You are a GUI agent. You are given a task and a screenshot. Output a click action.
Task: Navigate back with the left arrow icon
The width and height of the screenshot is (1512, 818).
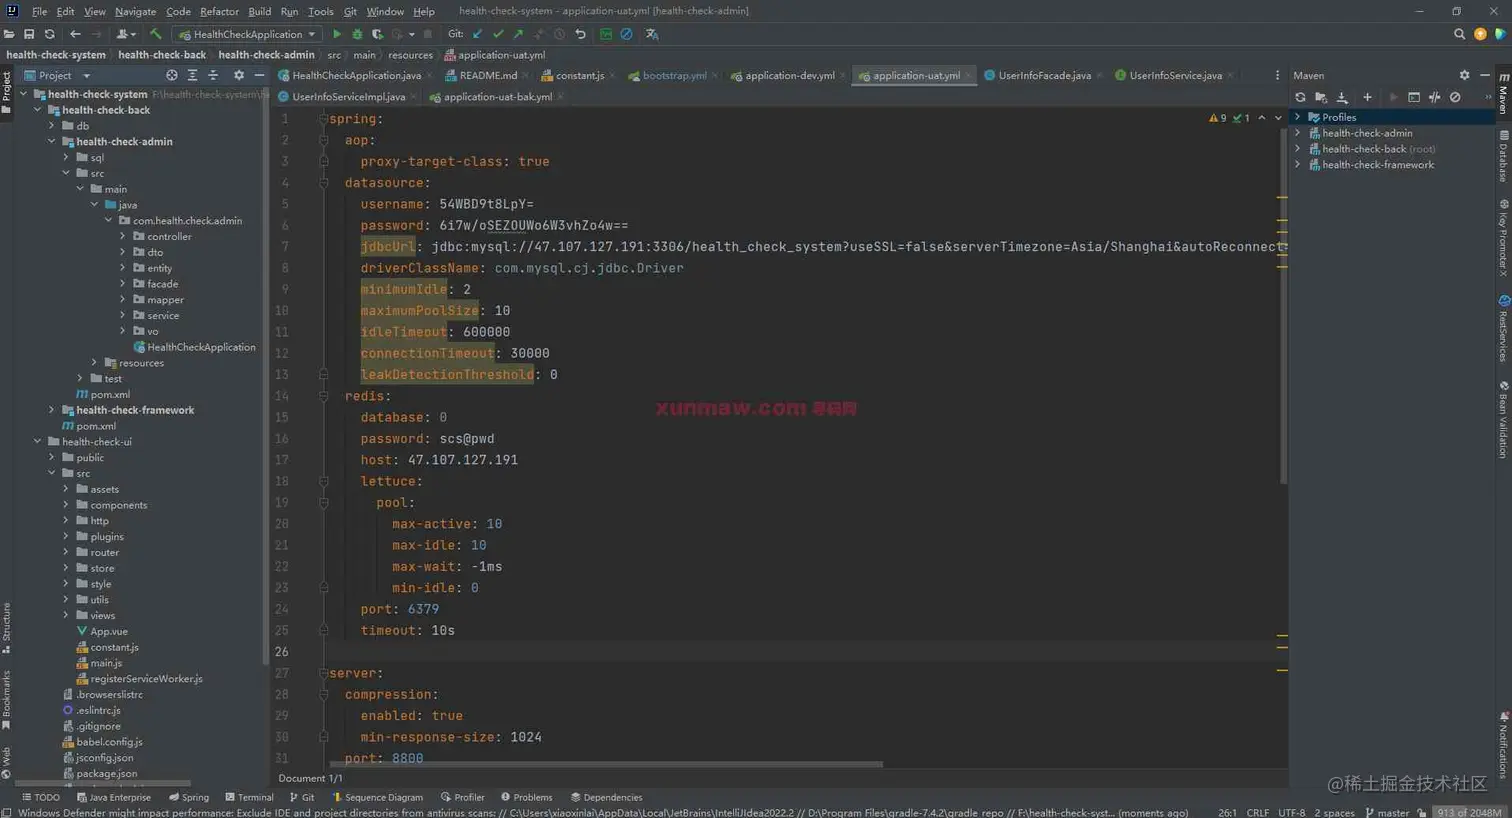[75, 34]
